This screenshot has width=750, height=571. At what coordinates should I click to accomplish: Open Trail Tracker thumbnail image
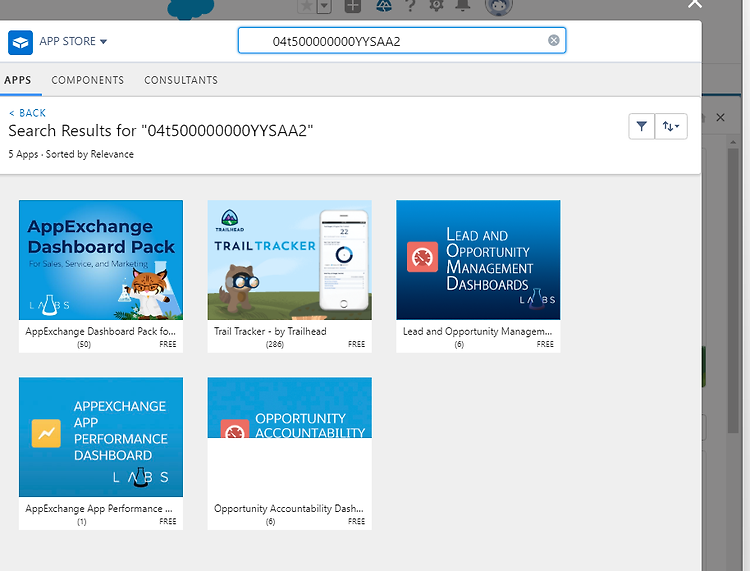[289, 260]
